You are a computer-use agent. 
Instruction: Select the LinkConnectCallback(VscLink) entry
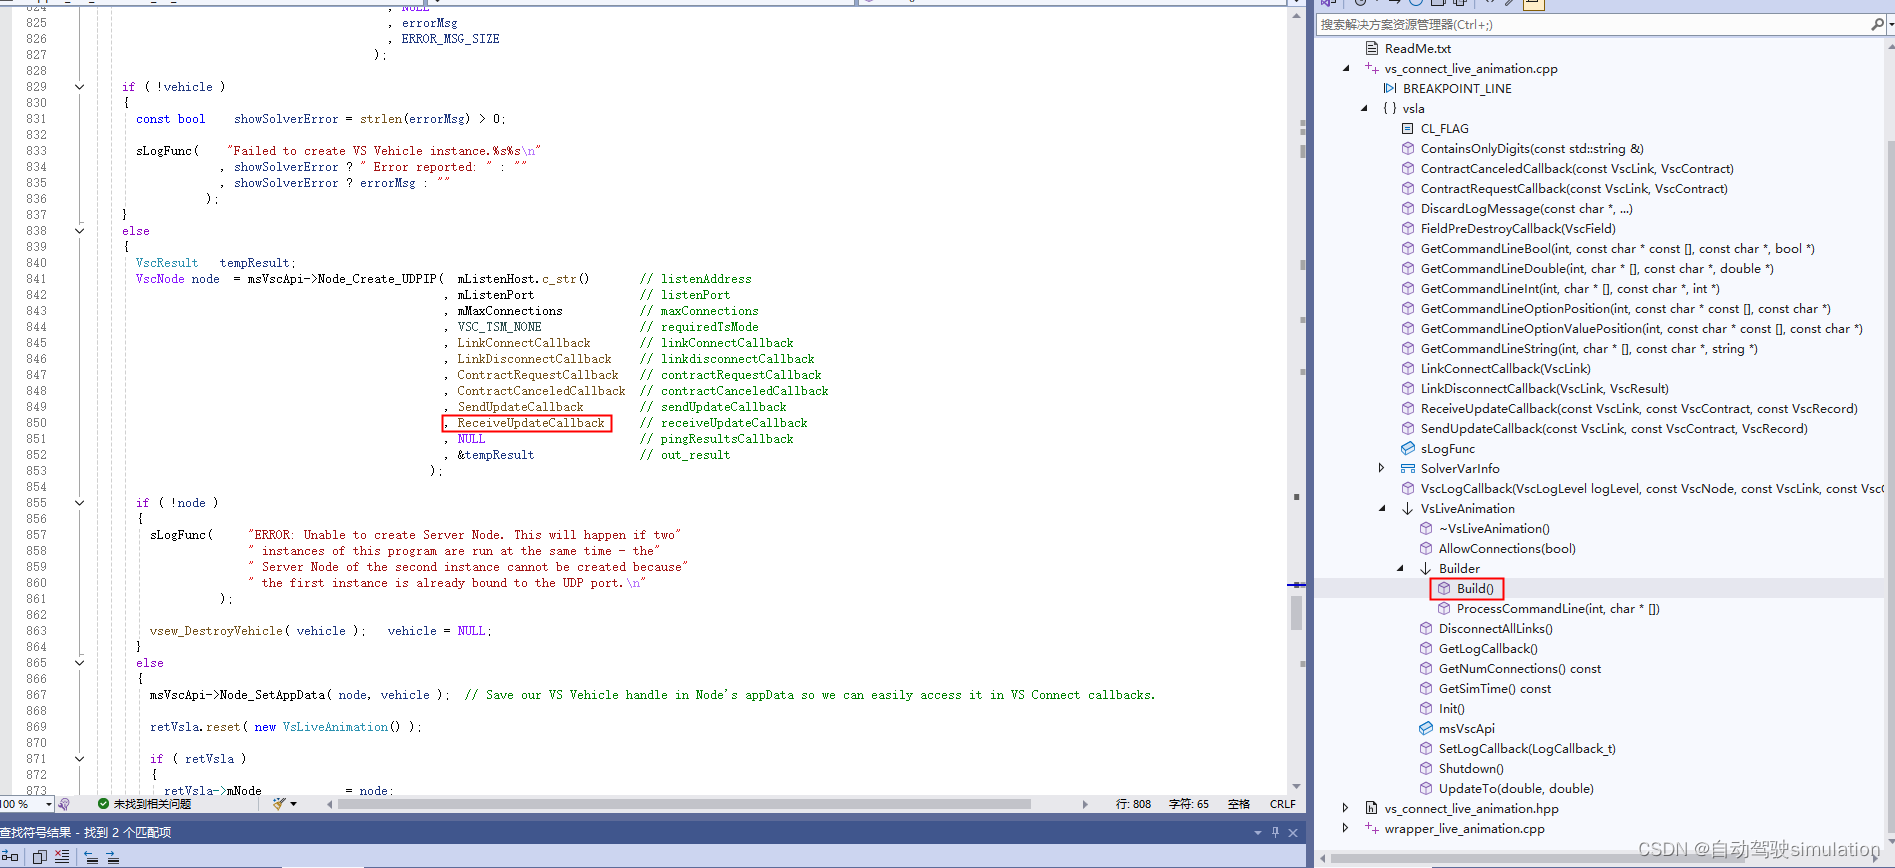[1505, 368]
